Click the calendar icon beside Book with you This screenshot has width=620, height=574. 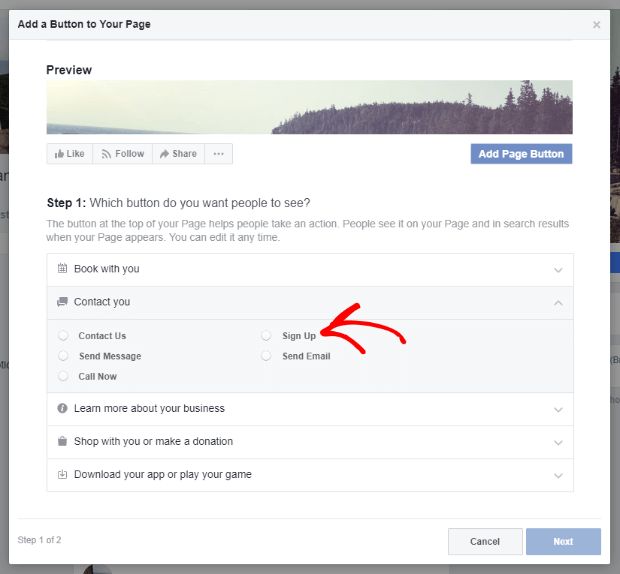(x=62, y=268)
